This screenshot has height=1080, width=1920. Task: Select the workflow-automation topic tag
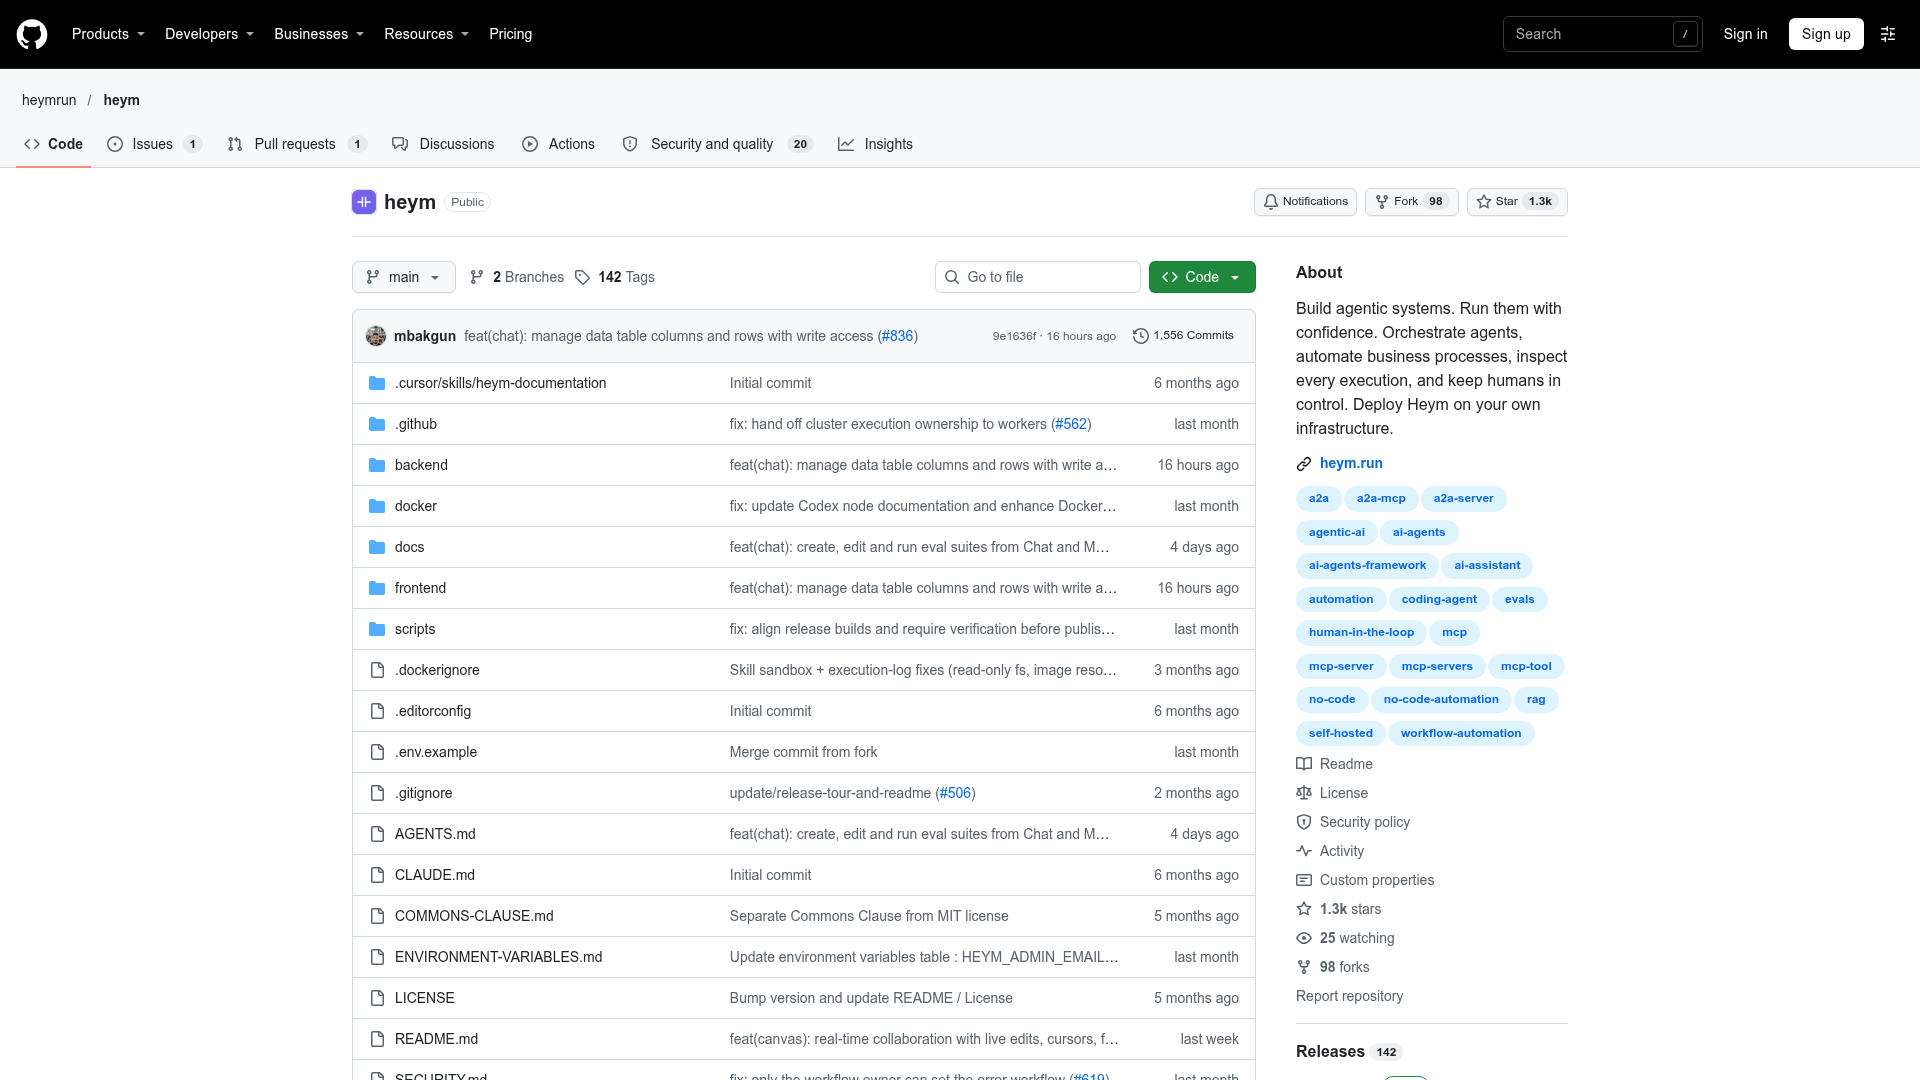[1461, 733]
